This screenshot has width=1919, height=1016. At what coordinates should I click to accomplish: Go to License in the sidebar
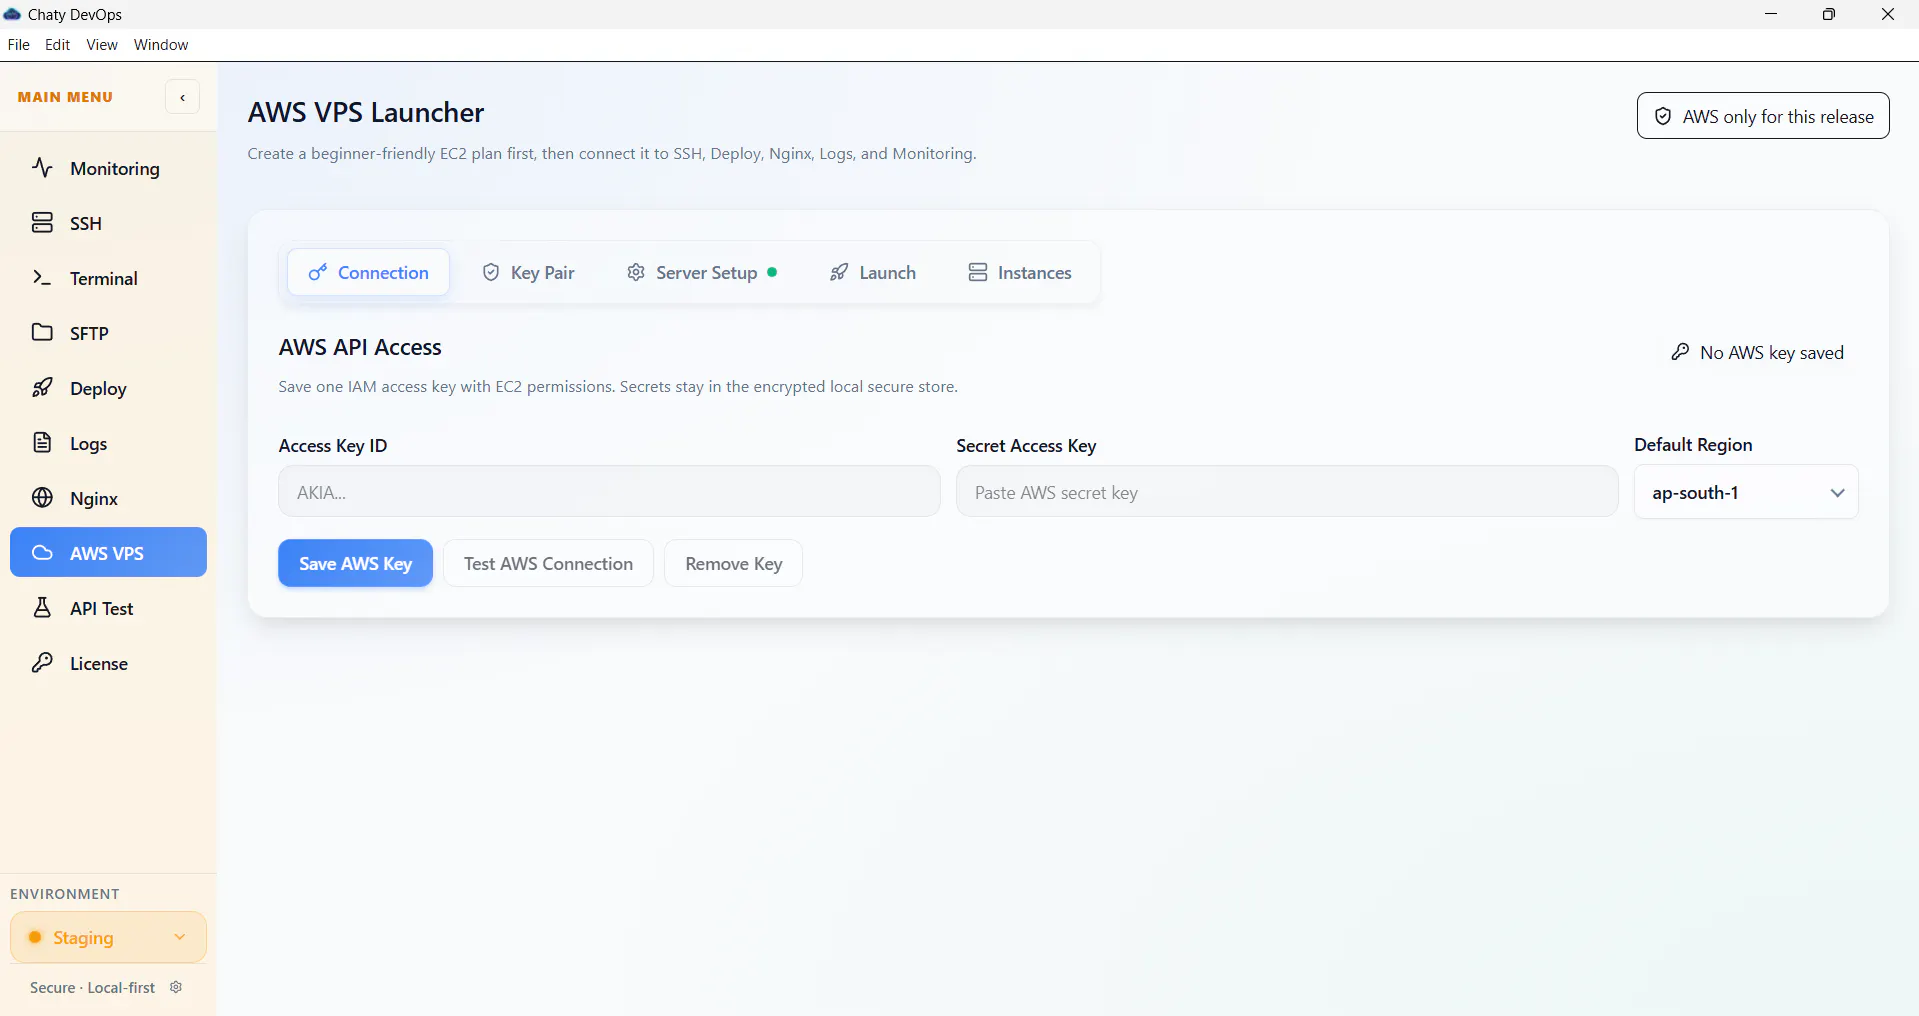click(x=108, y=663)
